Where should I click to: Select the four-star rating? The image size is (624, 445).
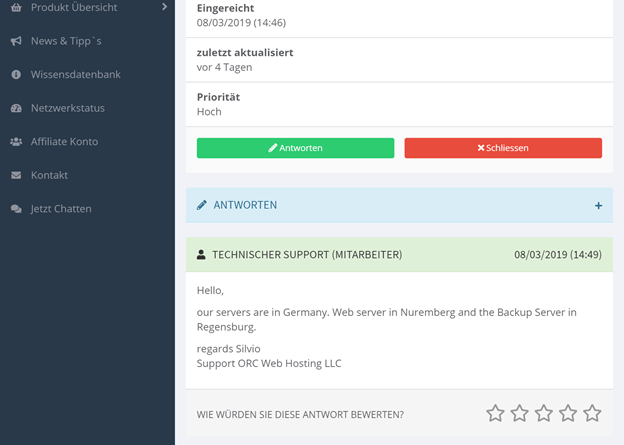(x=568, y=413)
